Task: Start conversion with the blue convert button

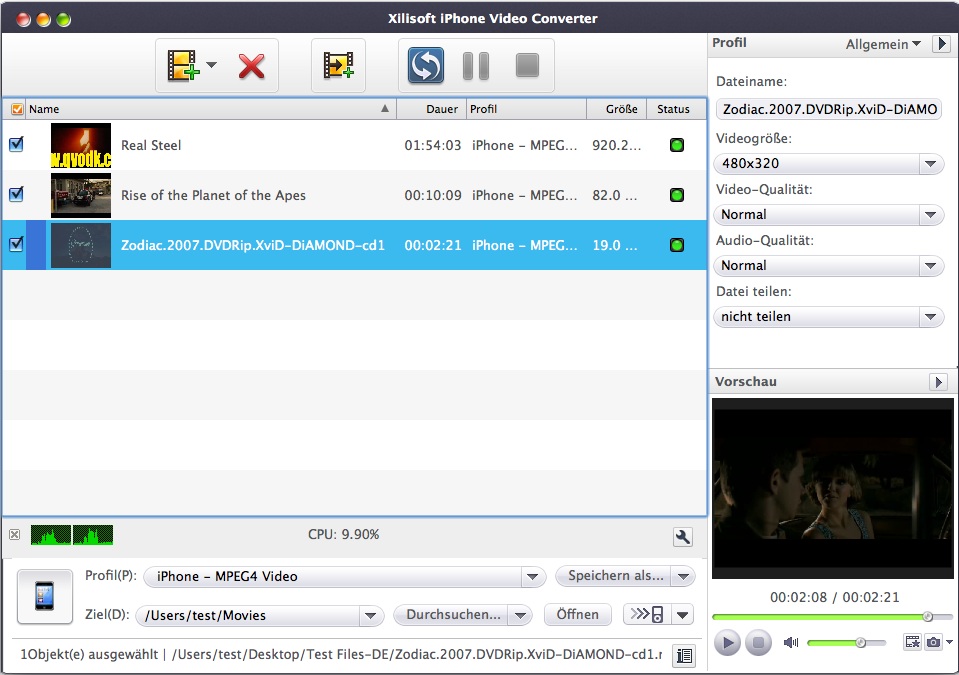Action: click(x=426, y=65)
